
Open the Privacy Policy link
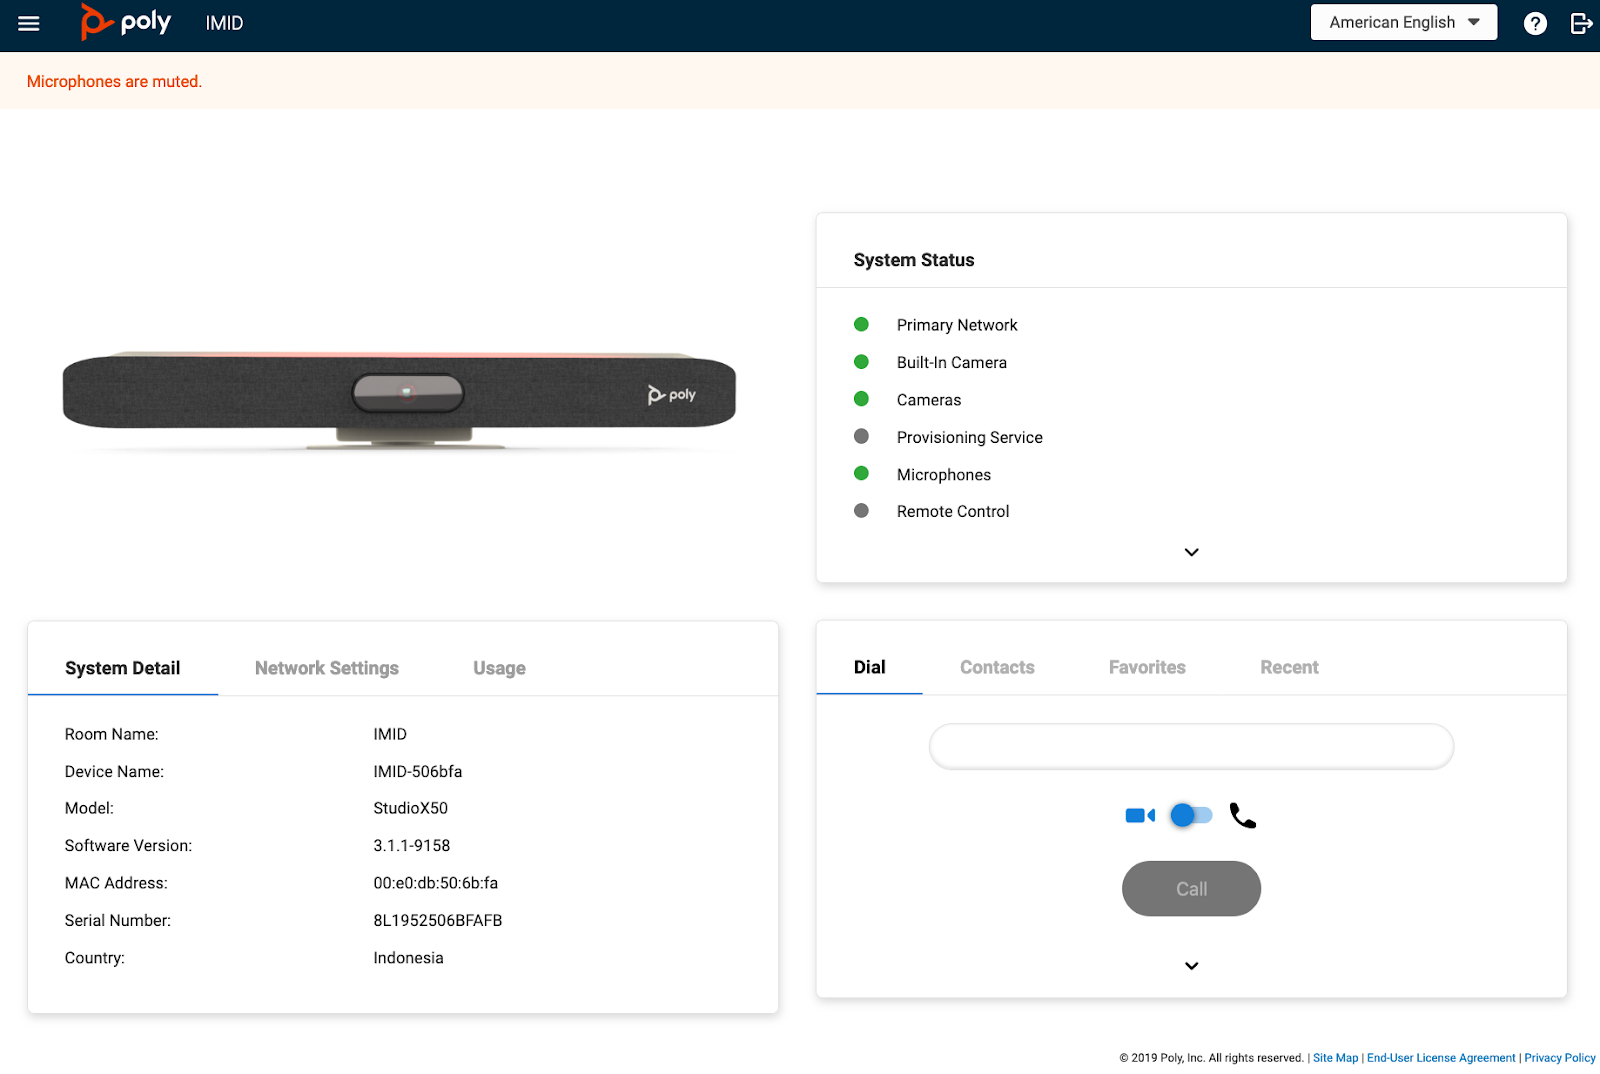pos(1559,1057)
